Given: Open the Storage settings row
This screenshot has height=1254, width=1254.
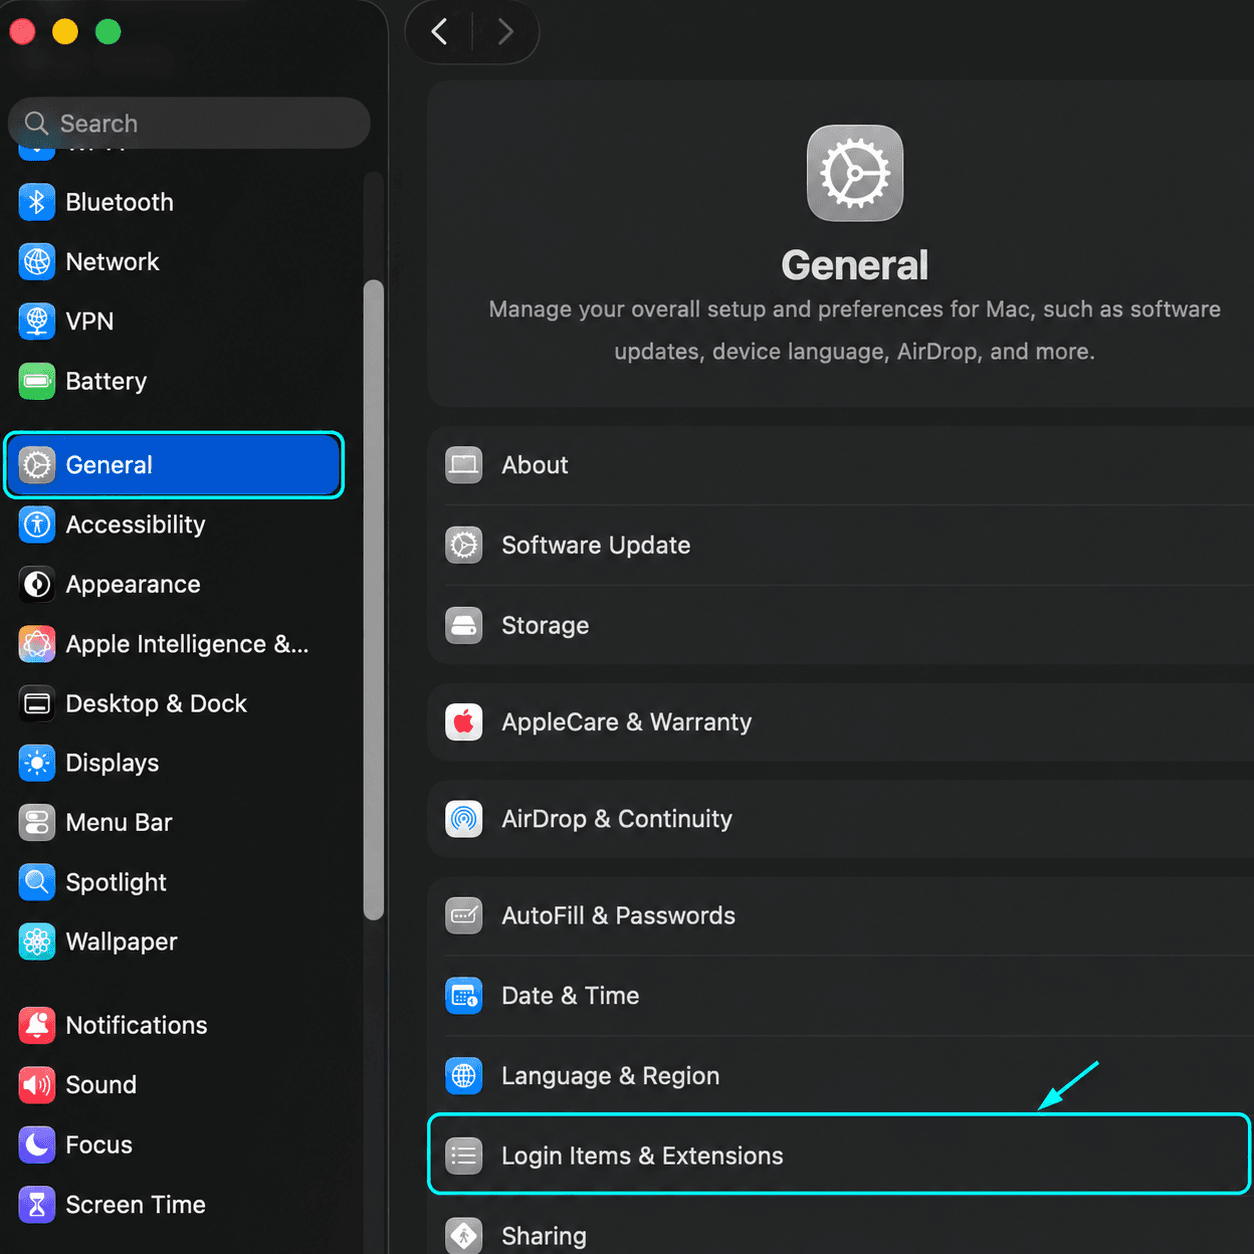Looking at the screenshot, I should (840, 625).
